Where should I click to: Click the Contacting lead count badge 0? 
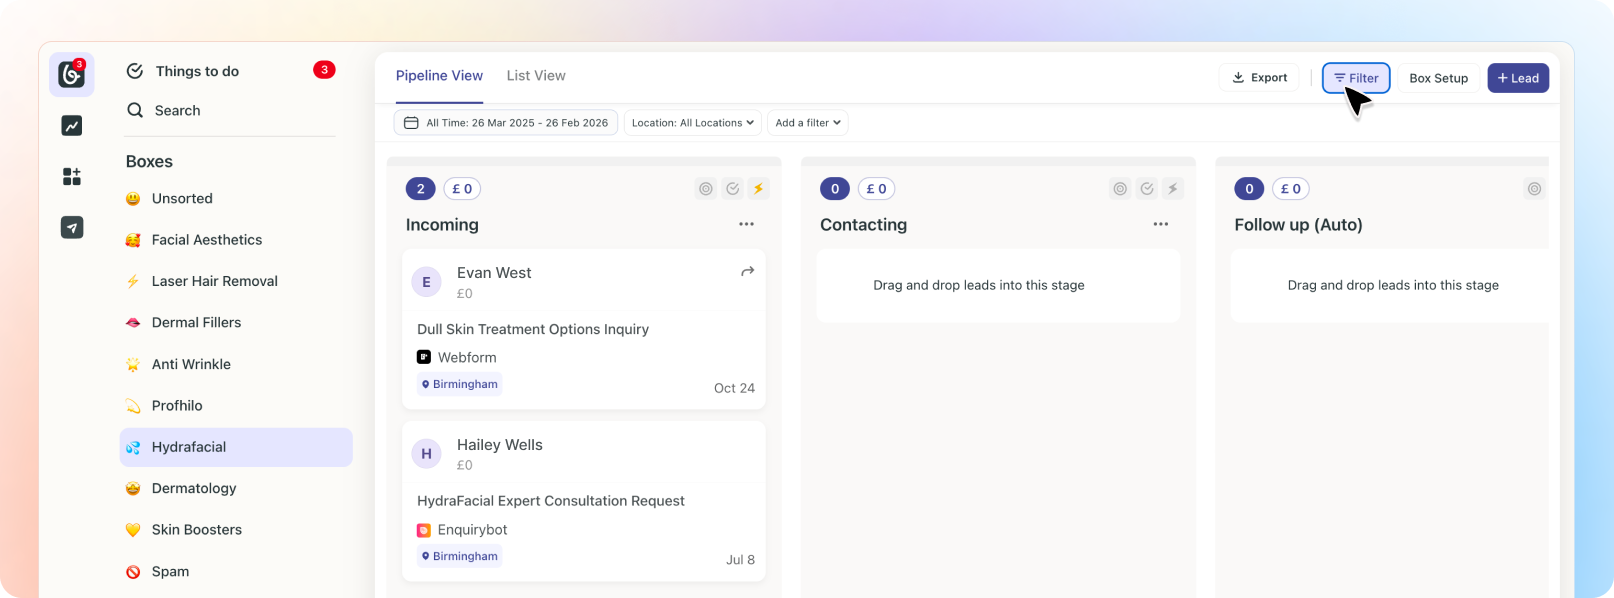coord(835,189)
